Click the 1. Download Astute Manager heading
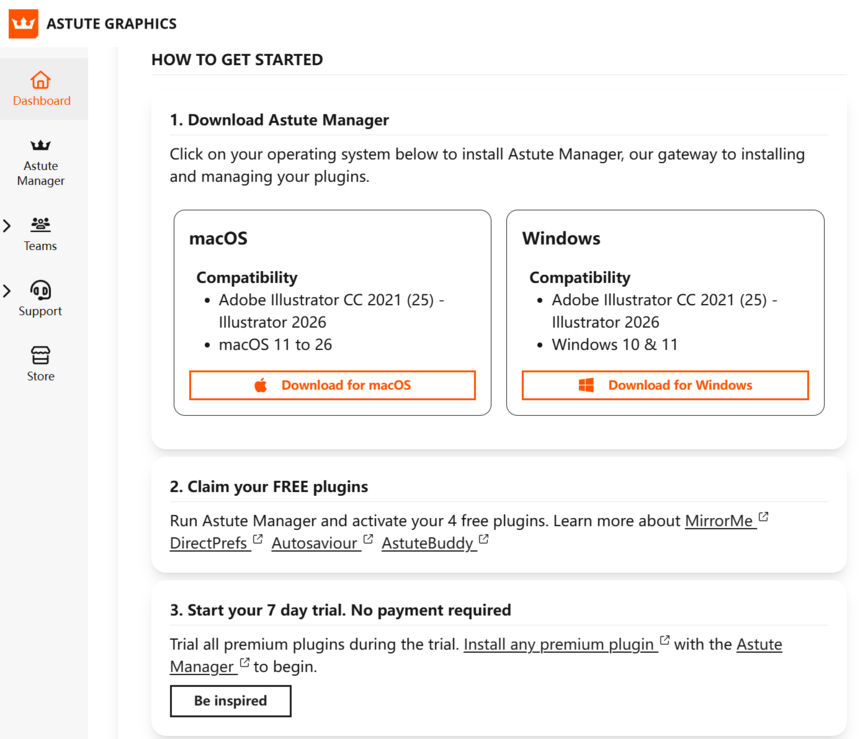The width and height of the screenshot is (860, 739). pyautogui.click(x=279, y=120)
